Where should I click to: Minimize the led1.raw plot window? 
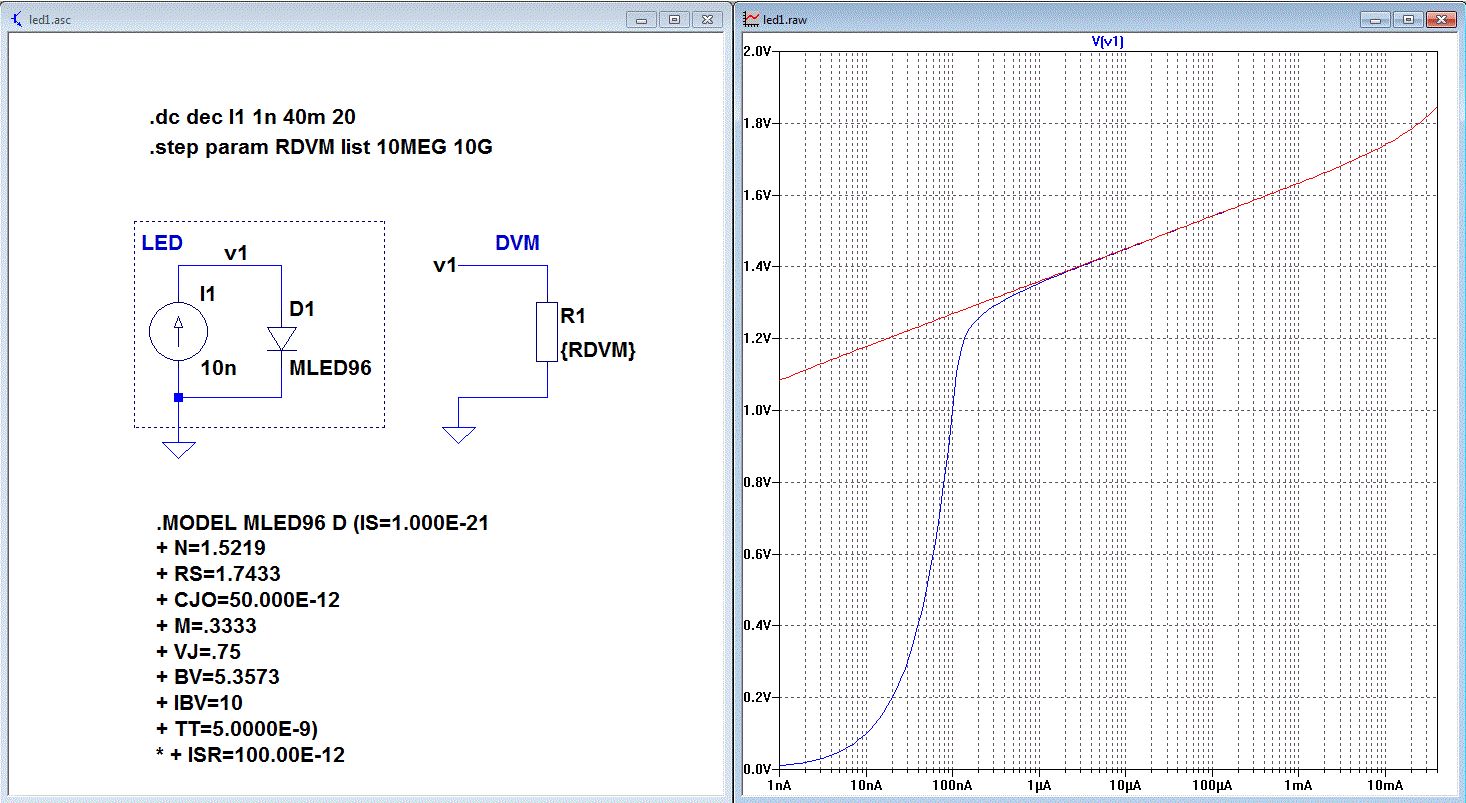[1376, 19]
